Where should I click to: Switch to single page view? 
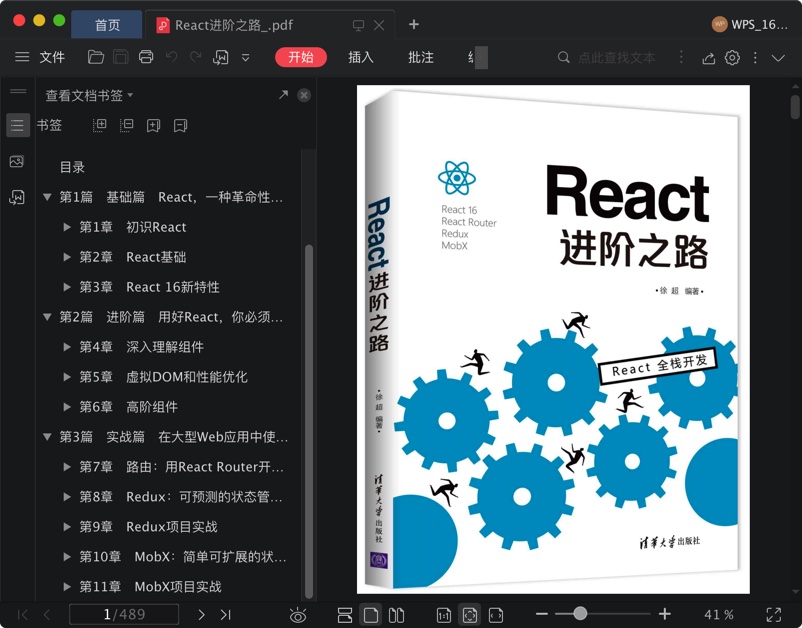371,615
